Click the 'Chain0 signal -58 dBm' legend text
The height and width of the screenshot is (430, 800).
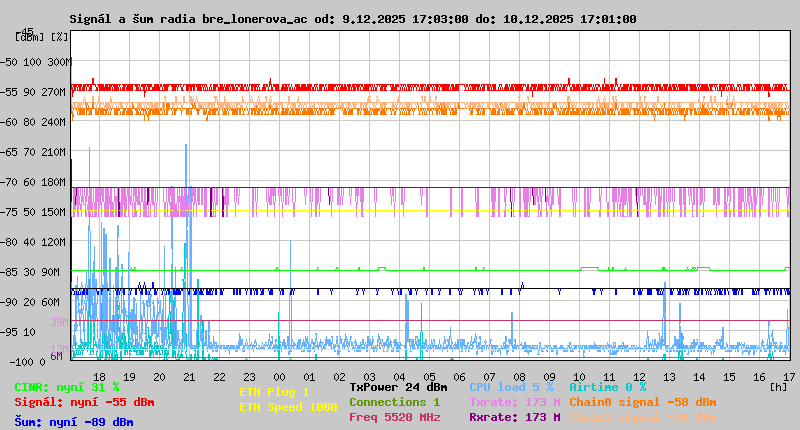point(643,402)
